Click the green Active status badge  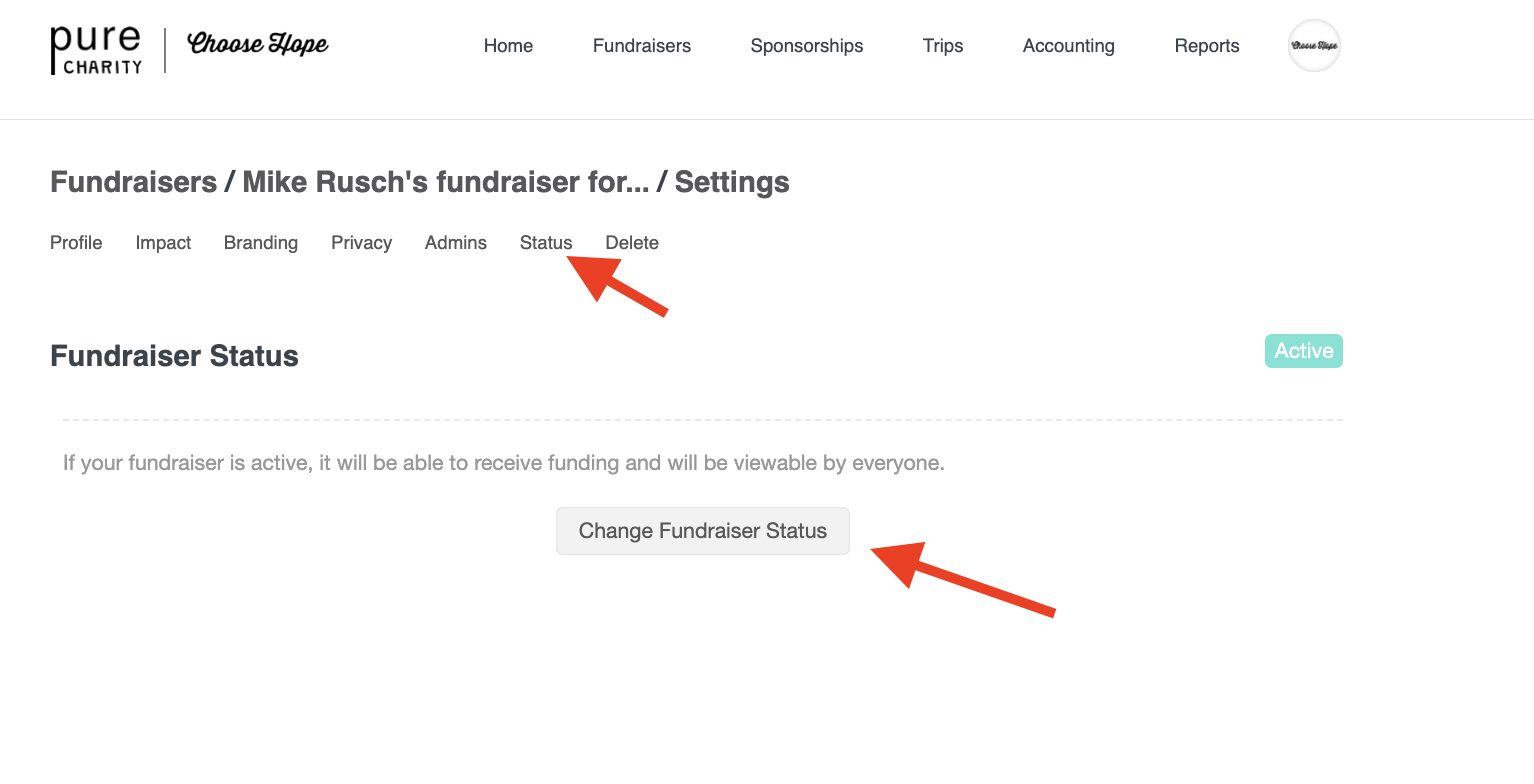(1304, 351)
